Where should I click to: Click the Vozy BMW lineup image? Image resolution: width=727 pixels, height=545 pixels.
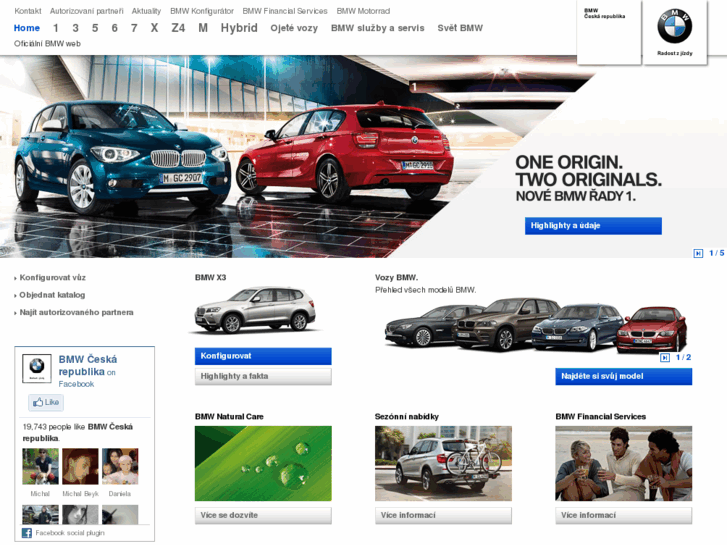coord(536,326)
